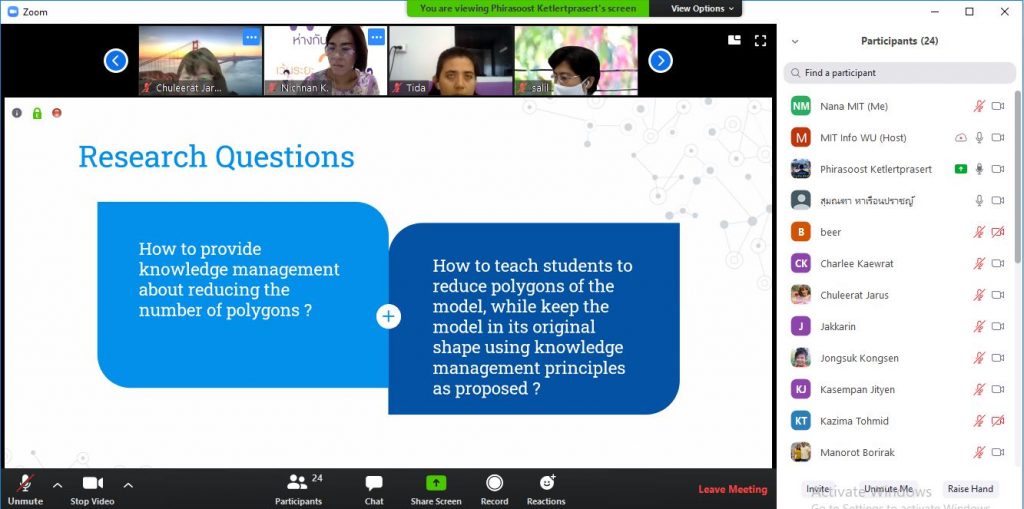Open more options on Nichnan video thumbnail
The height and width of the screenshot is (509, 1024).
tap(376, 37)
